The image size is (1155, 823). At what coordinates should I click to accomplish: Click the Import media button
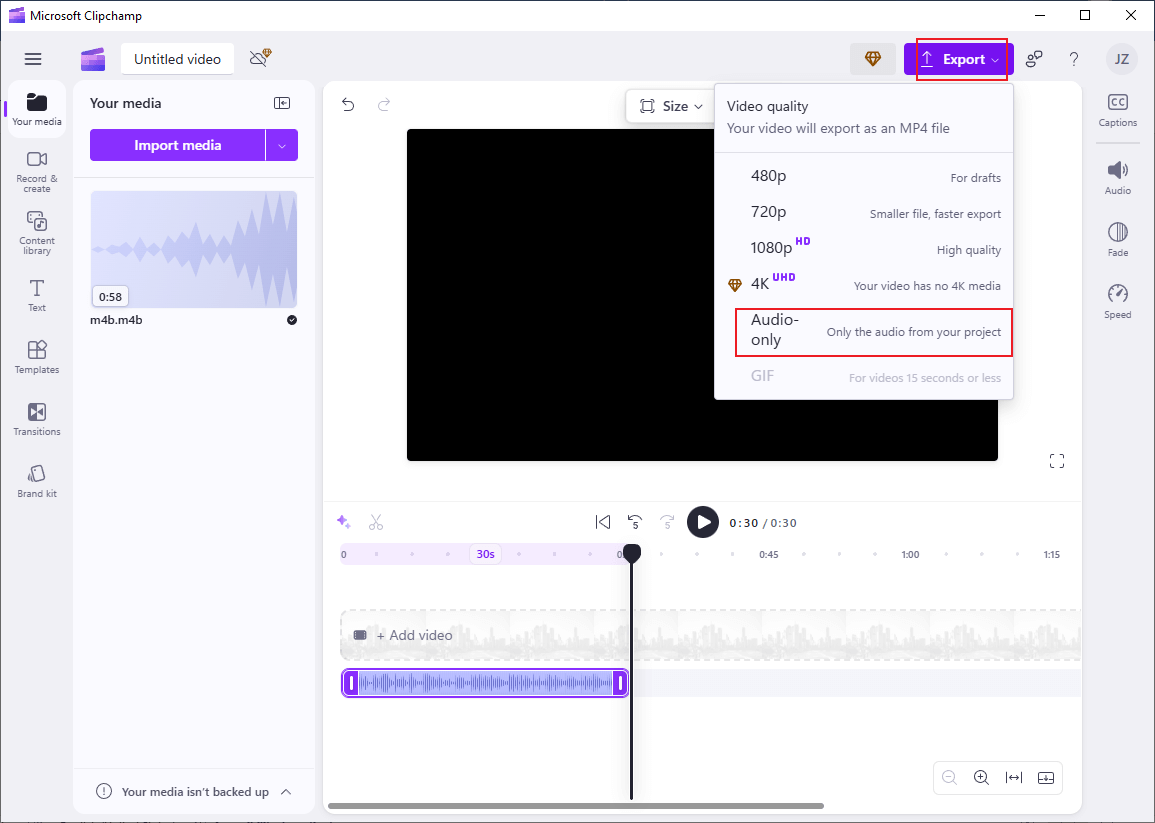pos(178,145)
